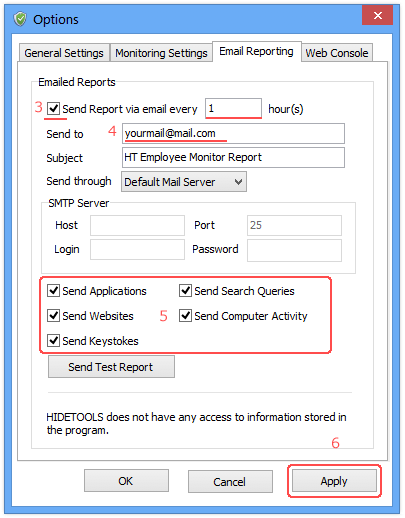Click the hours interval input field
This screenshot has height=518, width=405.
(x=233, y=108)
